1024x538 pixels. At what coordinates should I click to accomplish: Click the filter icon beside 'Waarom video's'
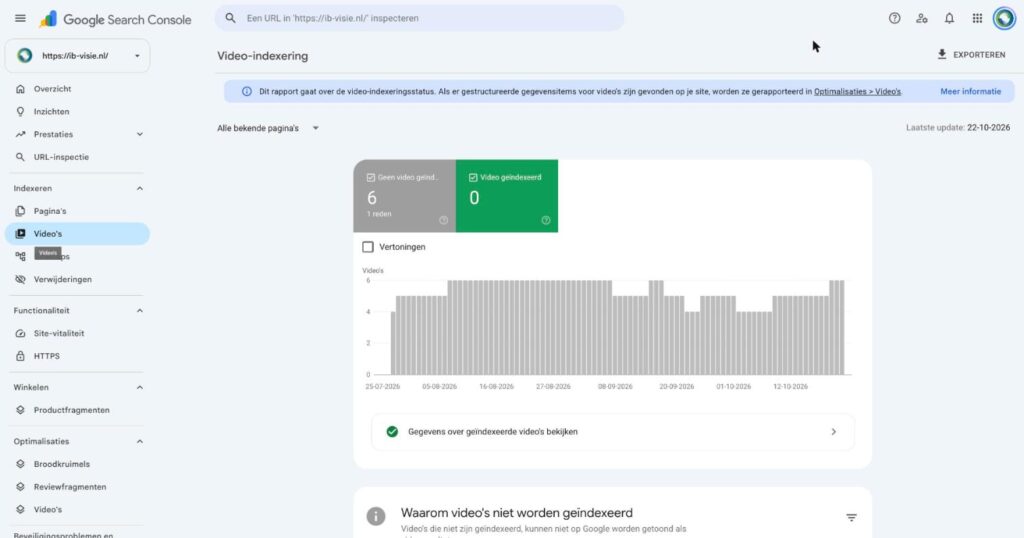click(851, 517)
